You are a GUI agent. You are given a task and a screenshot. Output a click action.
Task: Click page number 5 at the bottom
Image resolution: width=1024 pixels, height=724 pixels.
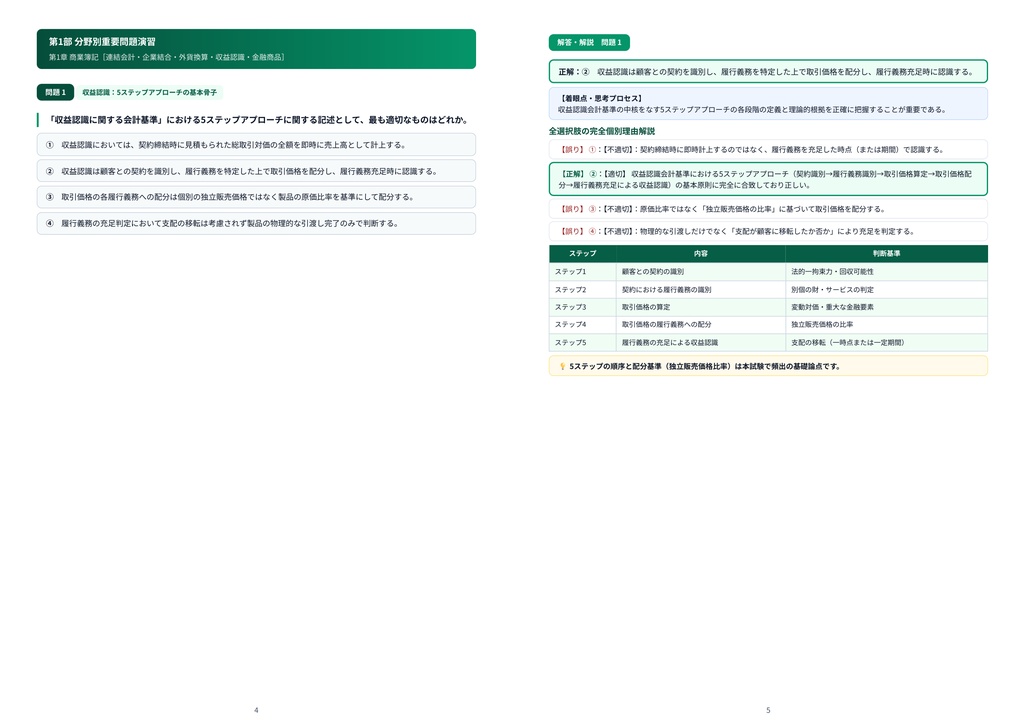768,710
